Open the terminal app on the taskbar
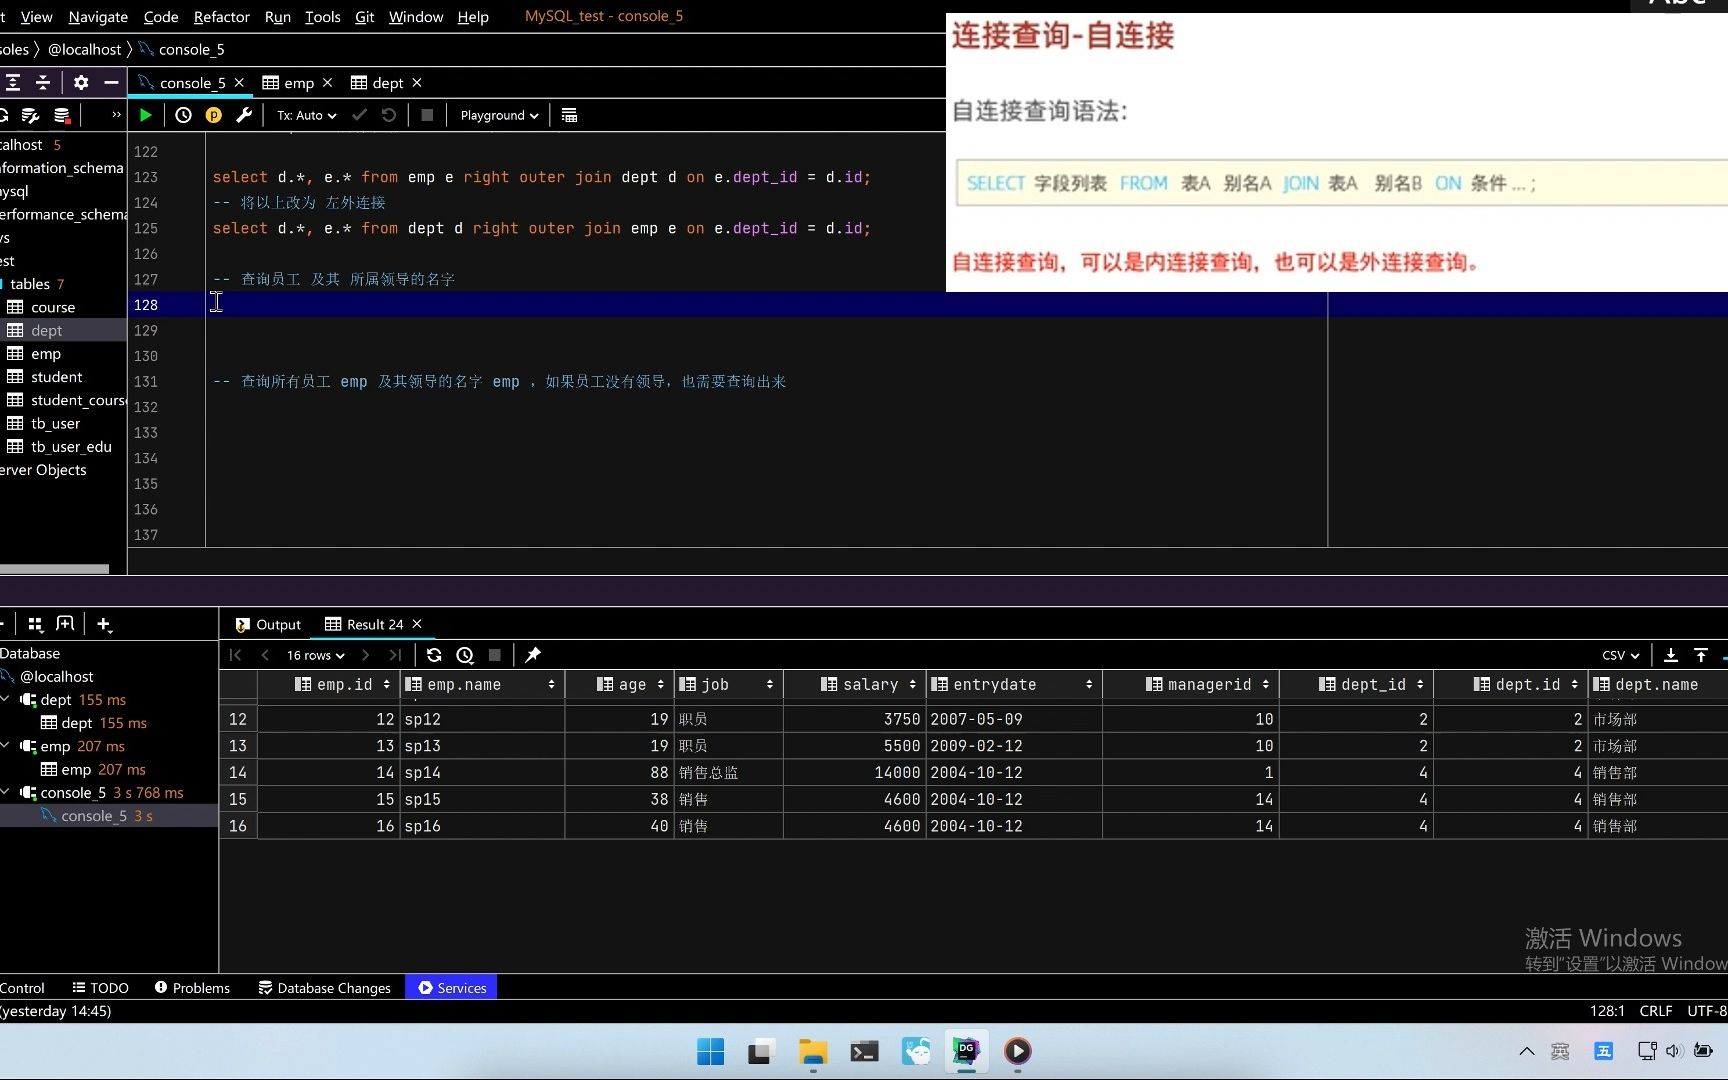The height and width of the screenshot is (1080, 1728). [x=864, y=1051]
